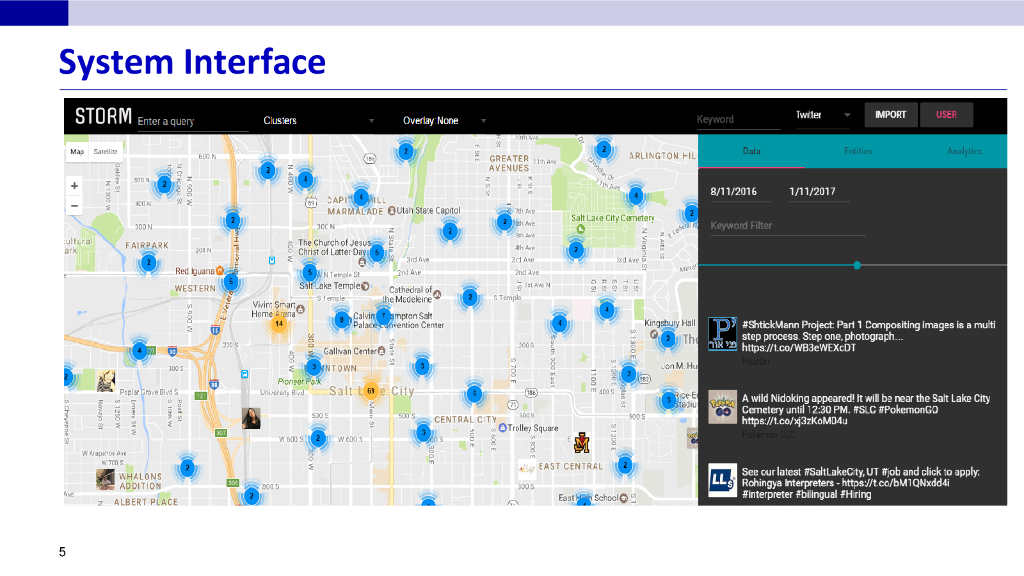Zoom out the map with minus button
The height and width of the screenshot is (576, 1024).
[x=74, y=206]
